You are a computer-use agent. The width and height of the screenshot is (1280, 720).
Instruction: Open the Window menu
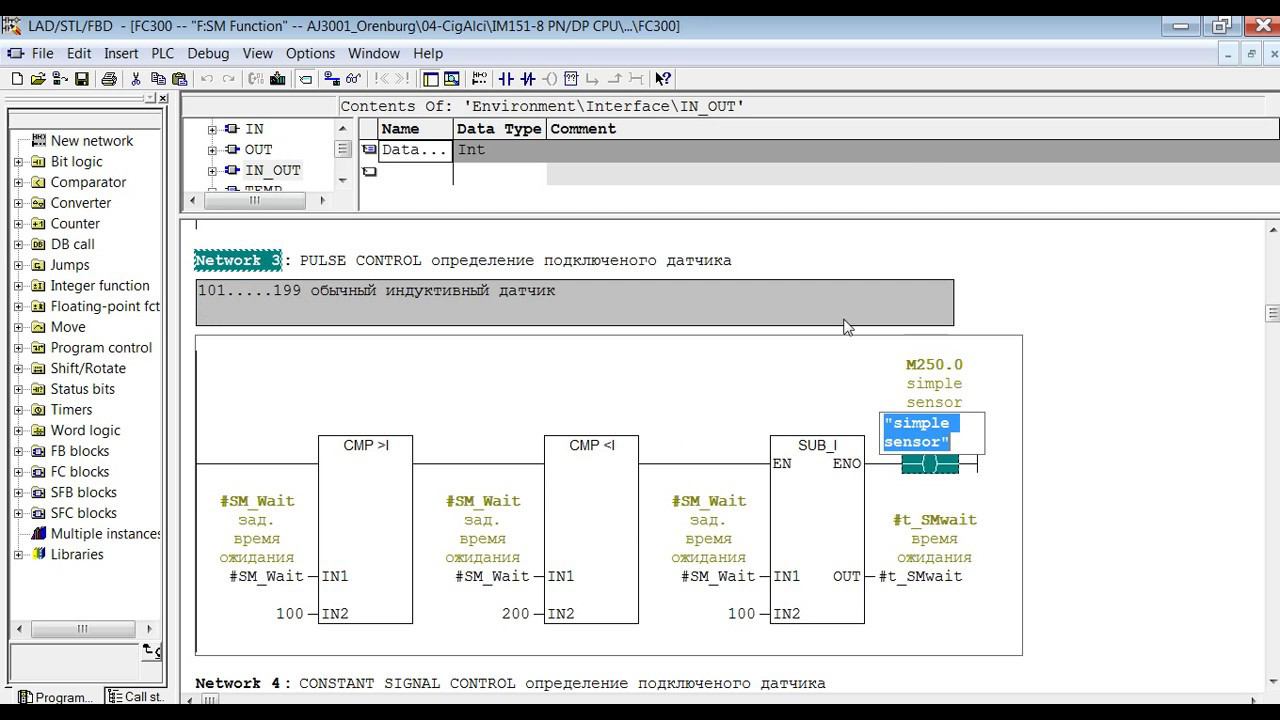pos(374,54)
